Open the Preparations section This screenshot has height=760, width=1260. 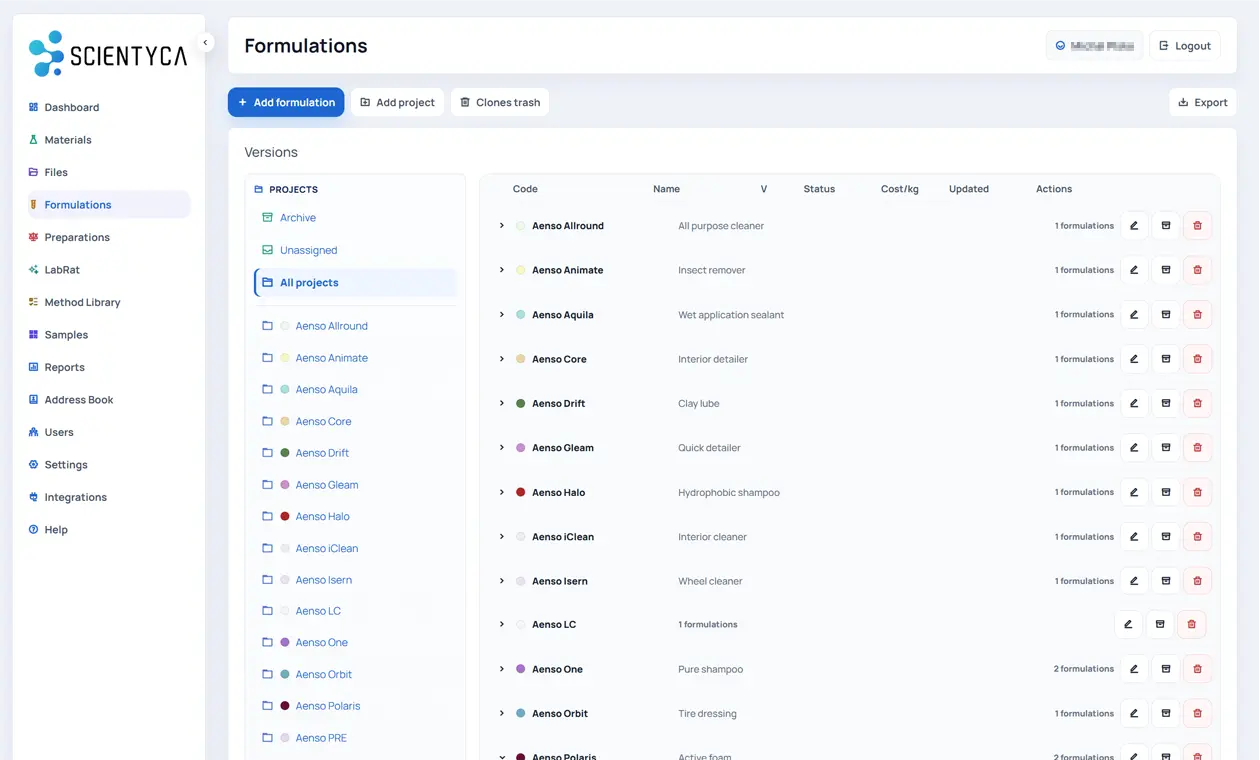coord(109,237)
